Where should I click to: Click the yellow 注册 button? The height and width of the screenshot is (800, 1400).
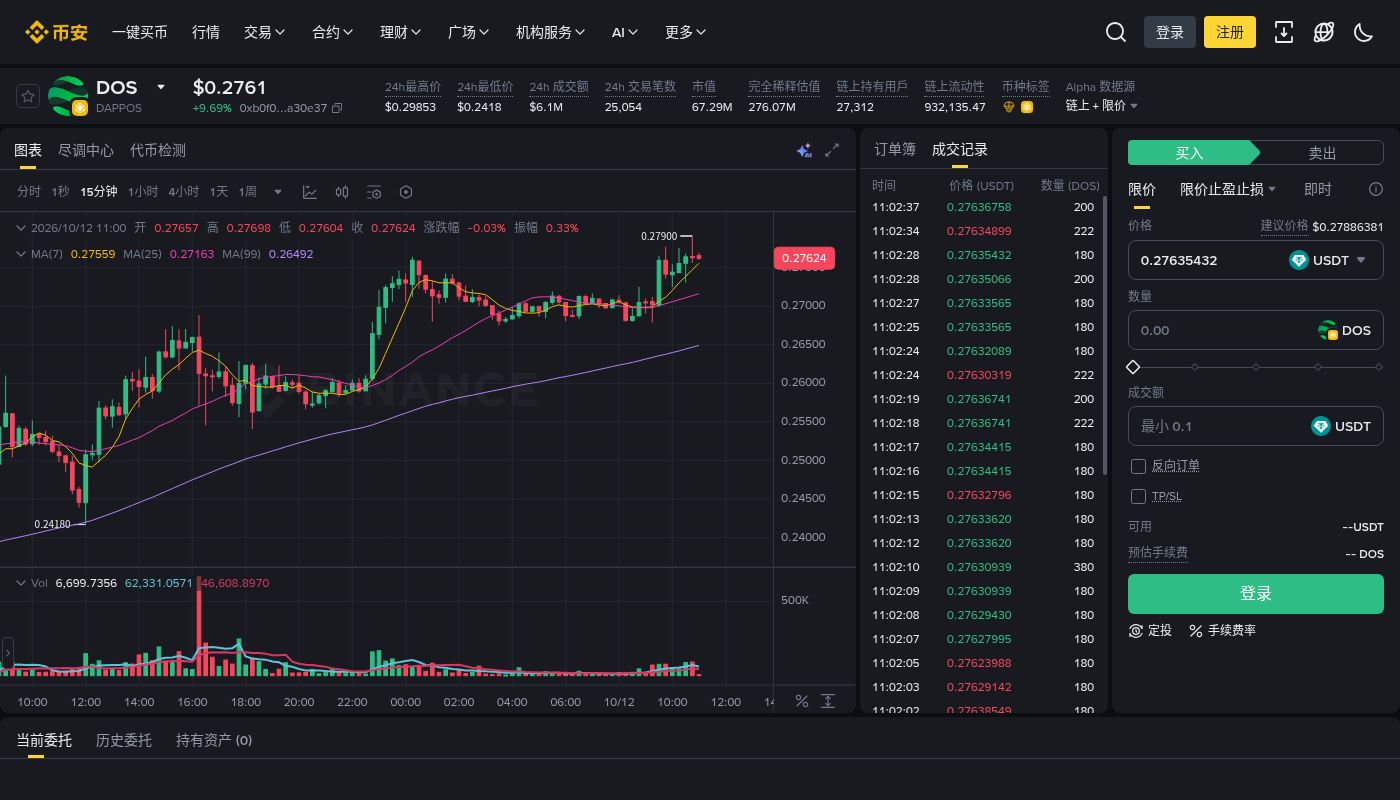coord(1230,32)
